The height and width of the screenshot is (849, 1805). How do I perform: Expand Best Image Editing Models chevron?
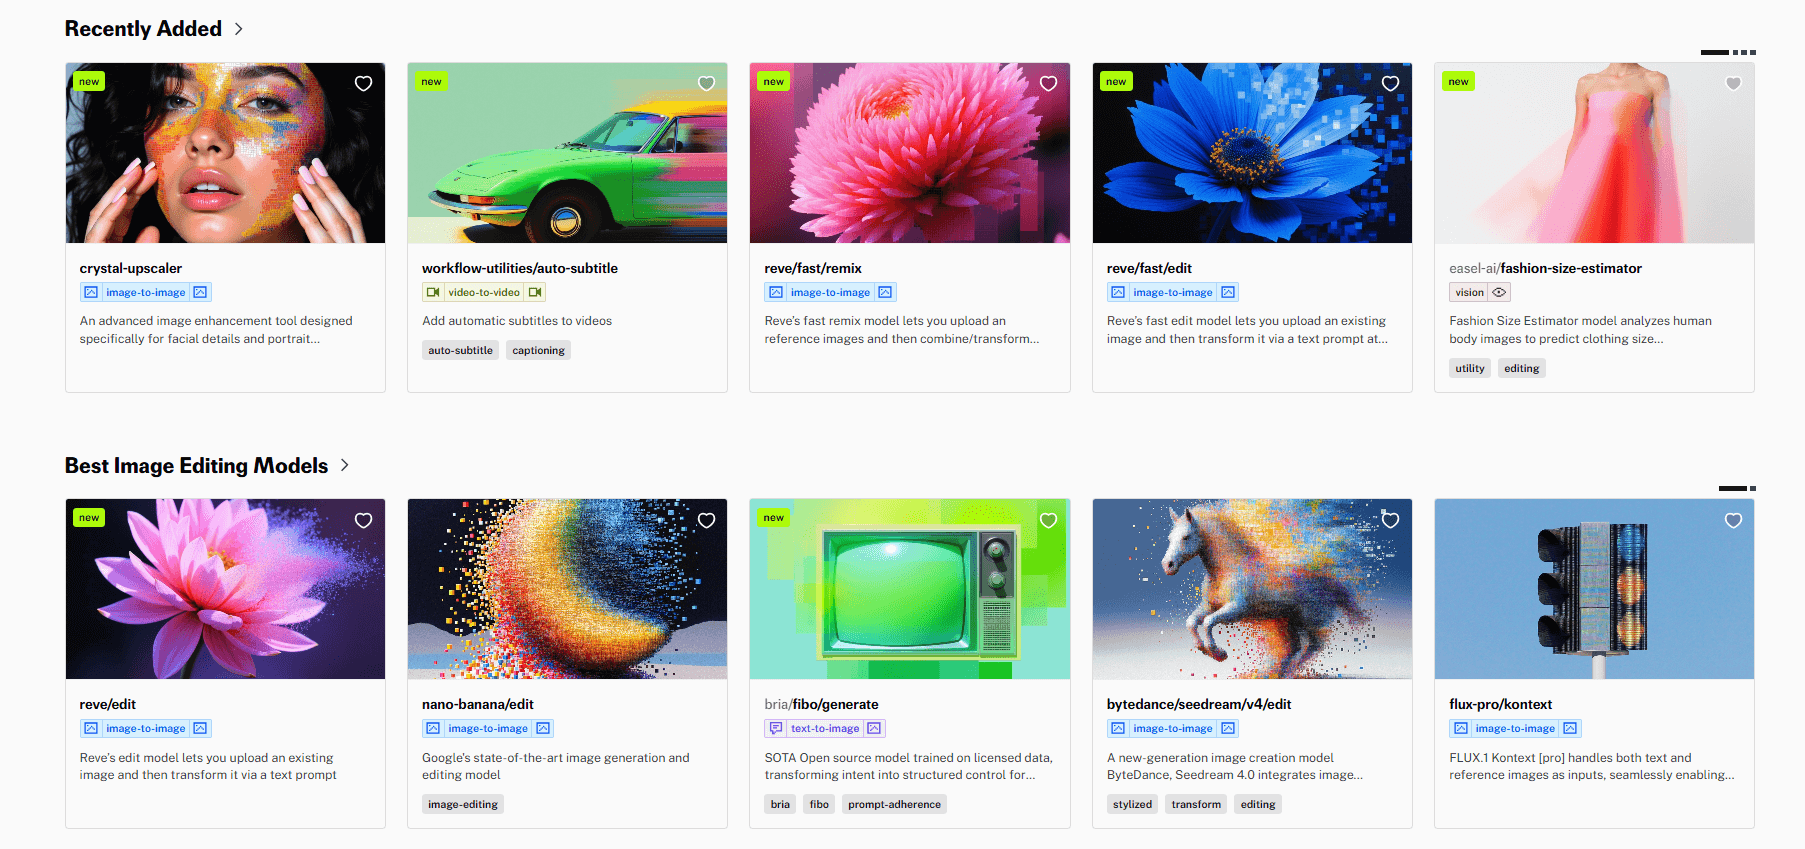(345, 466)
